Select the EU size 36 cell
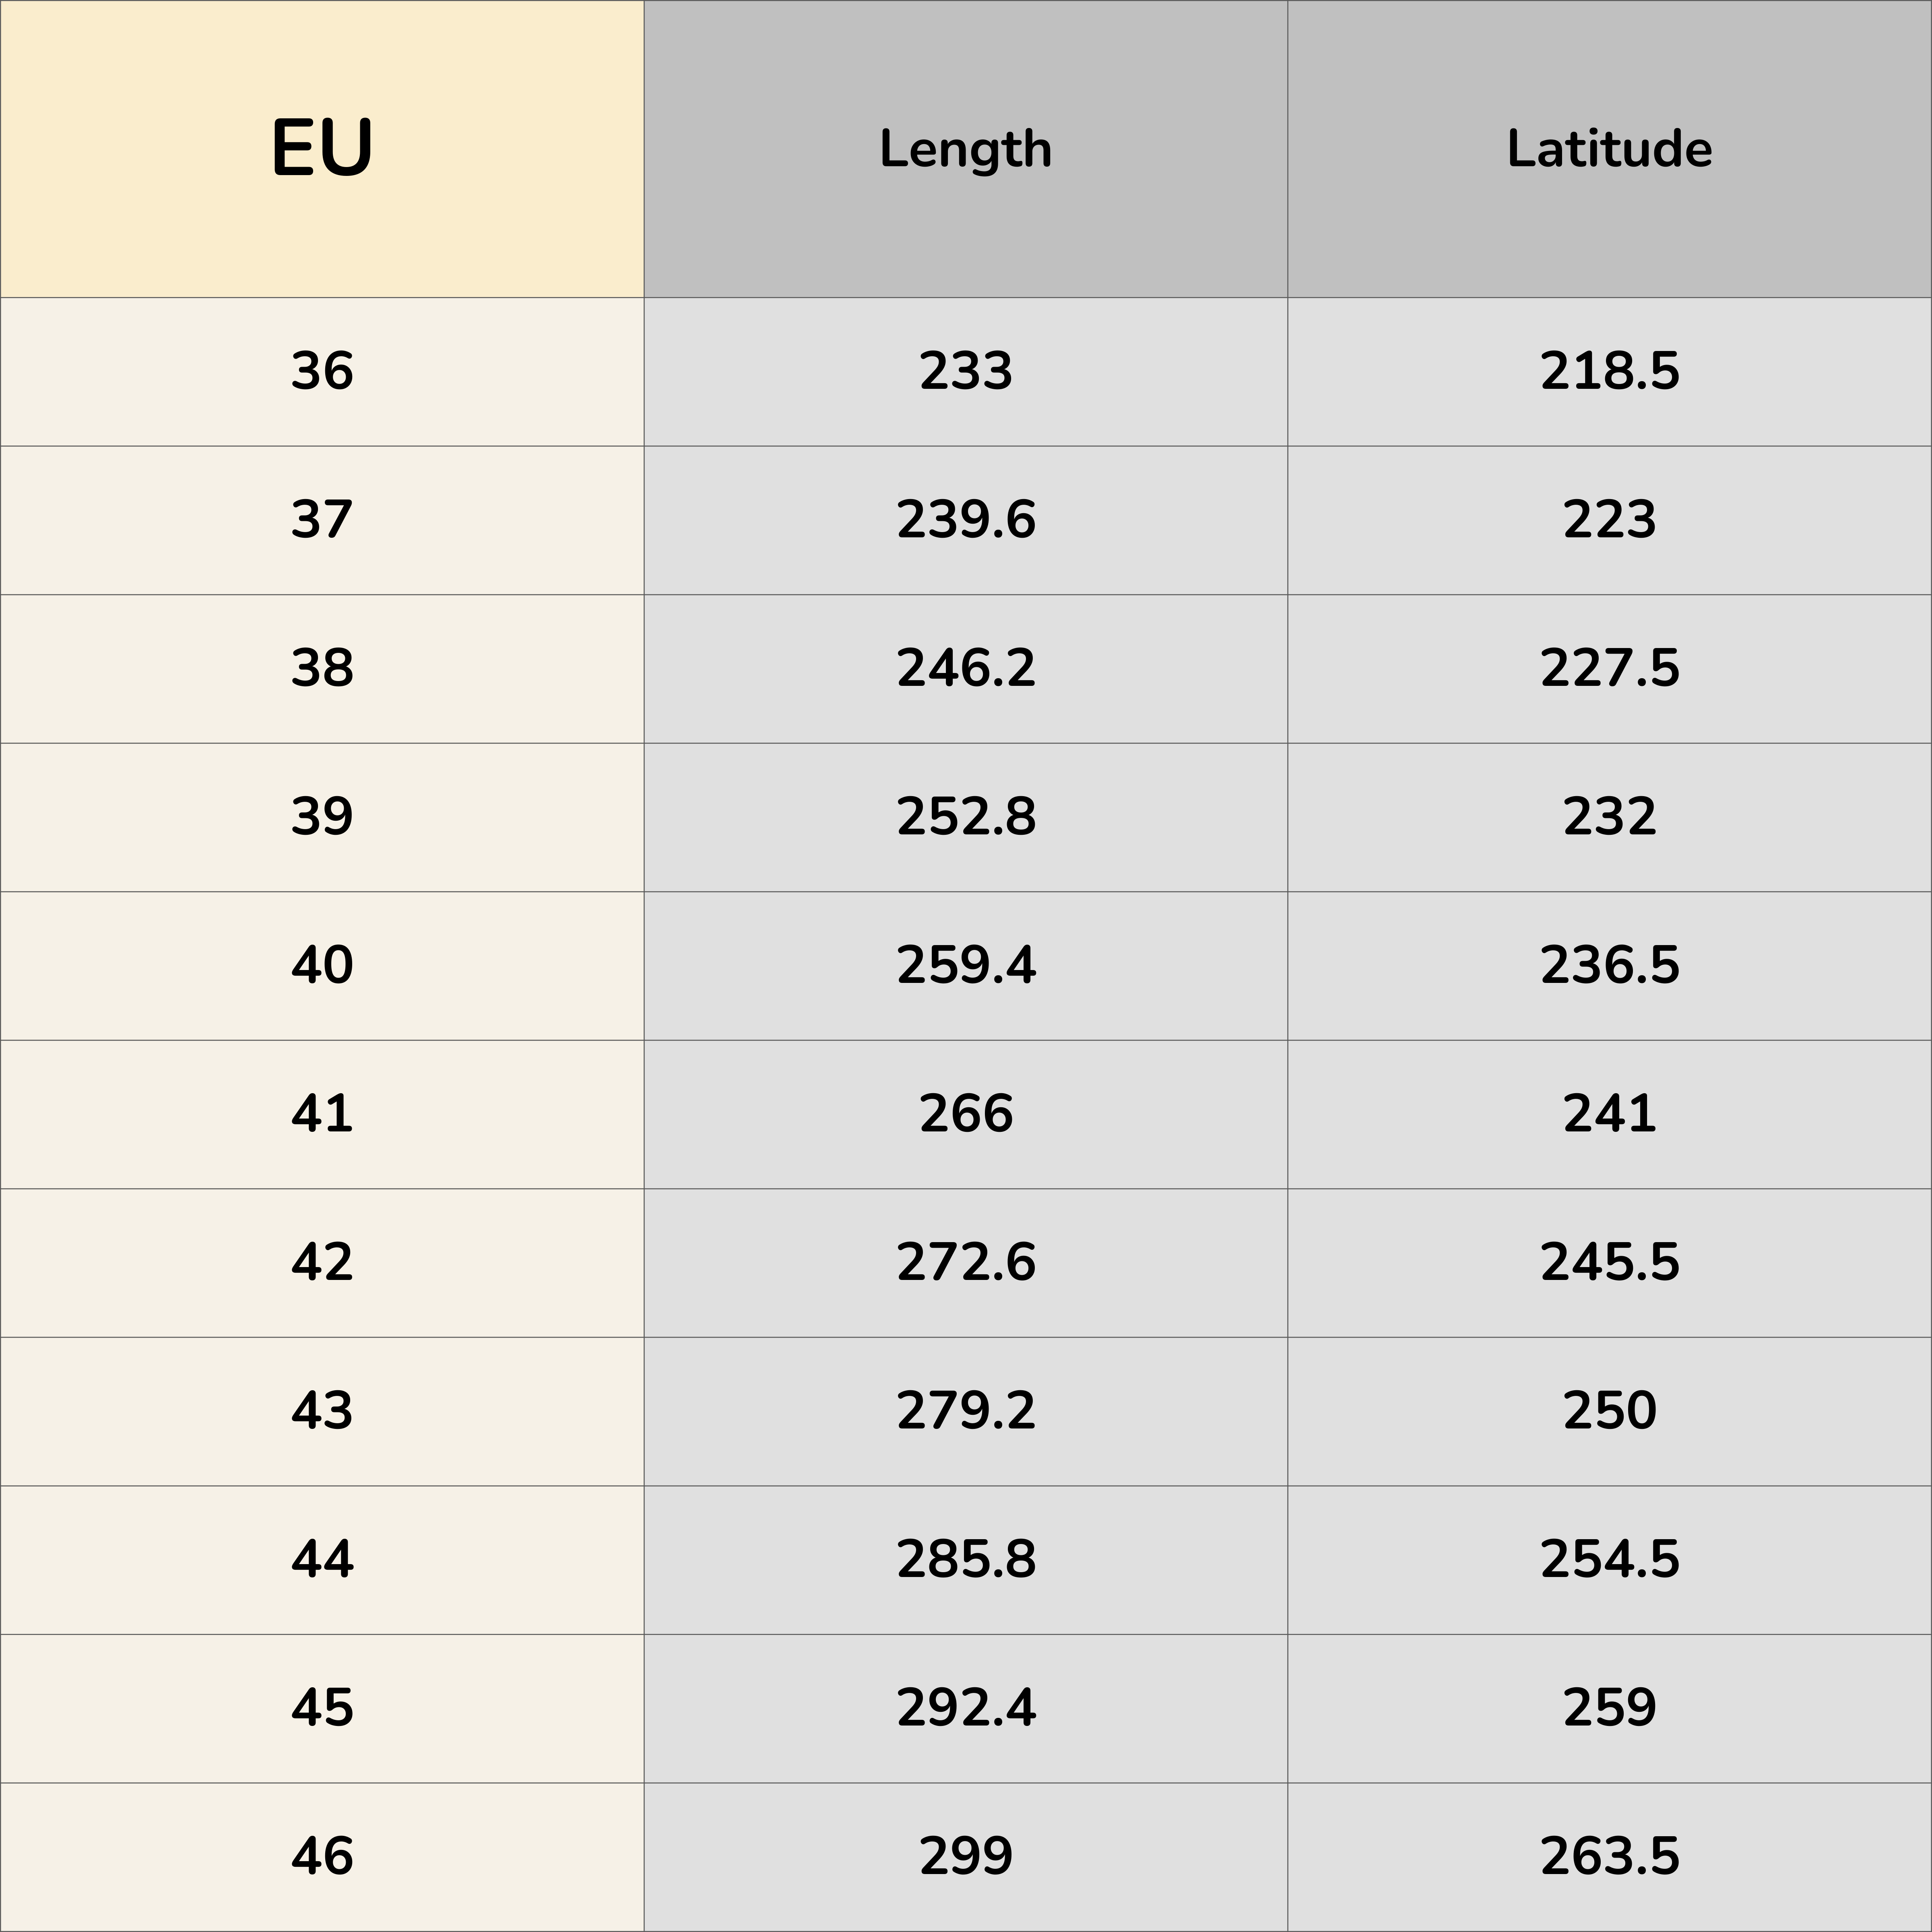1932x1932 pixels. coord(322,371)
